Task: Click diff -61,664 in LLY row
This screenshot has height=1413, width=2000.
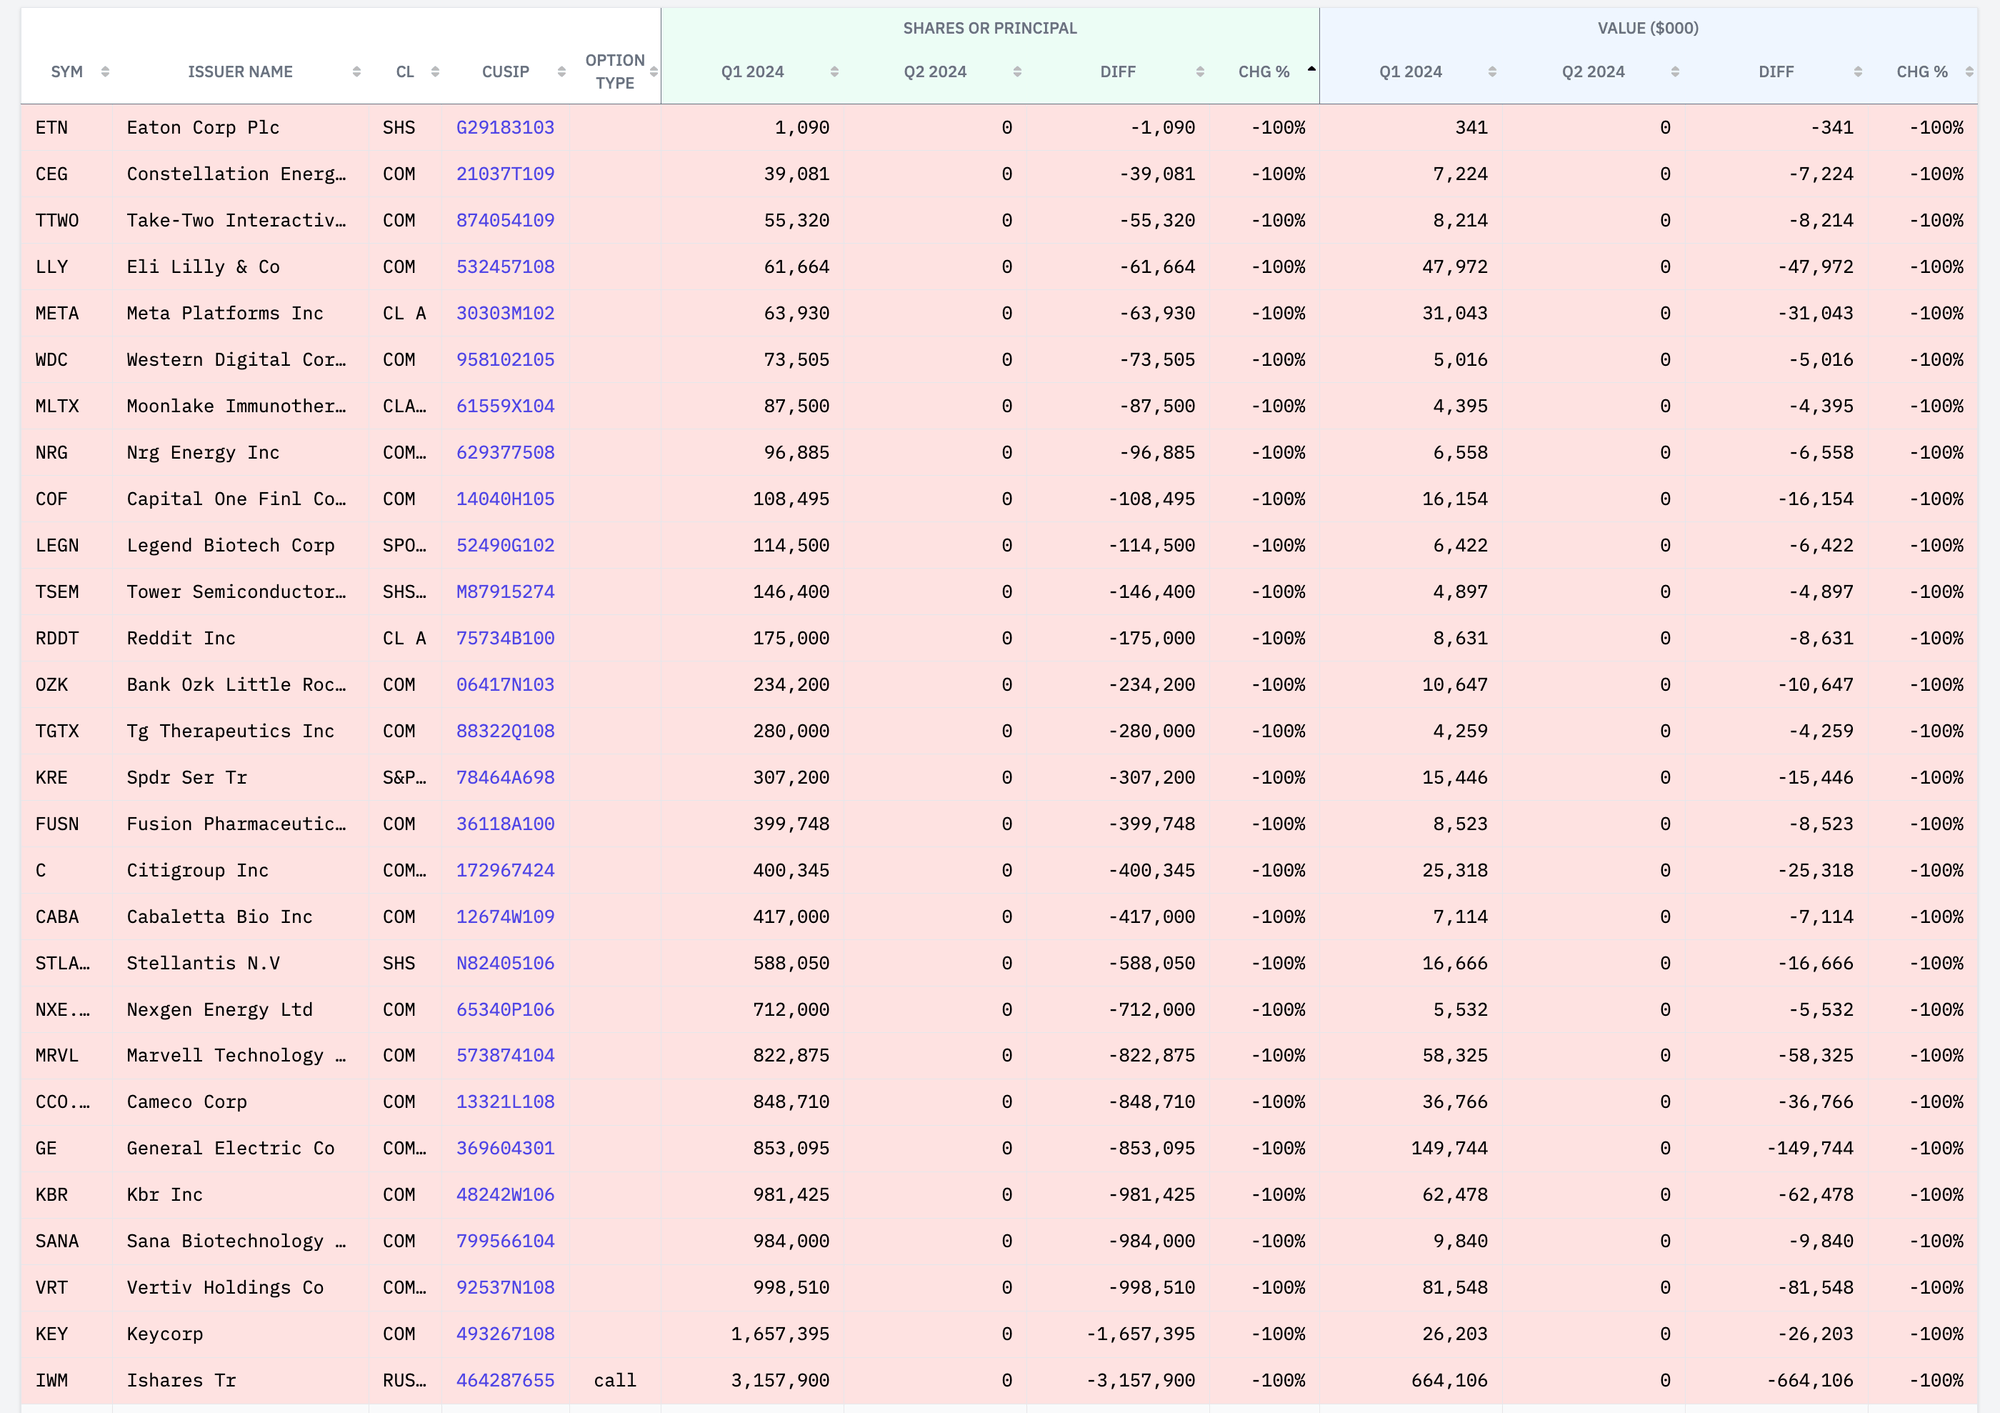Action: pyautogui.click(x=1157, y=267)
